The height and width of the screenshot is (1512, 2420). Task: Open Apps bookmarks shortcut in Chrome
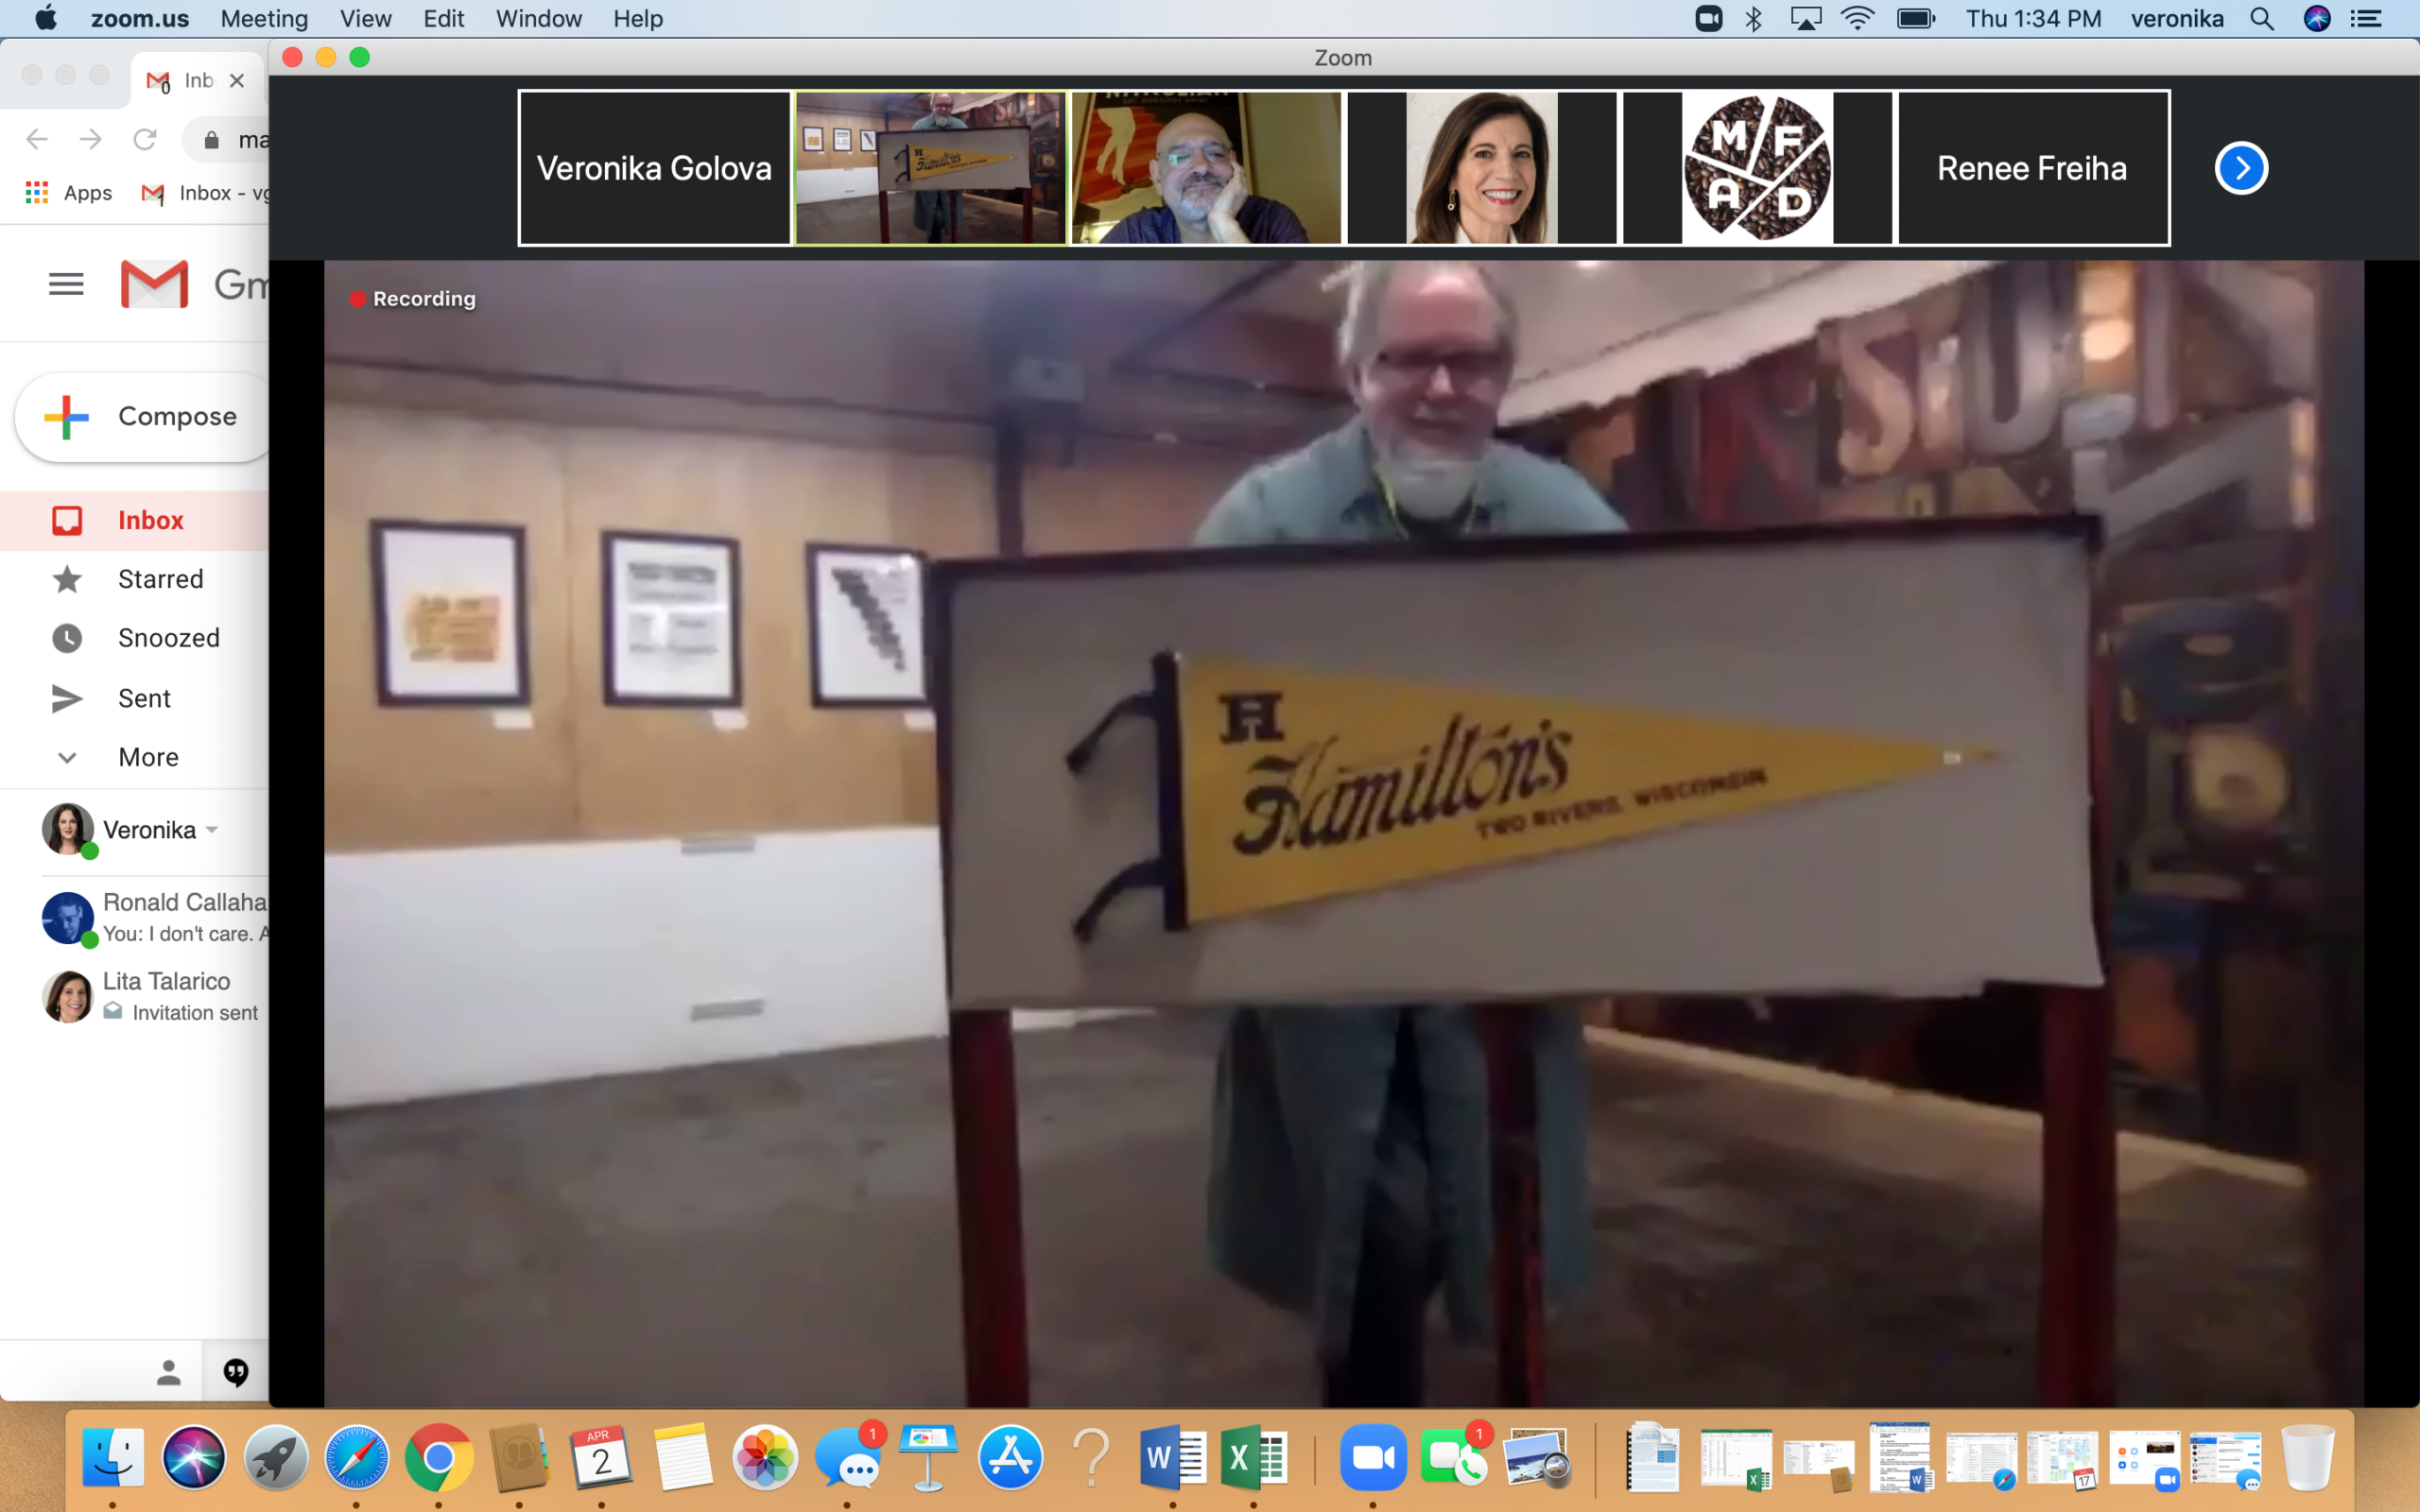coord(68,193)
